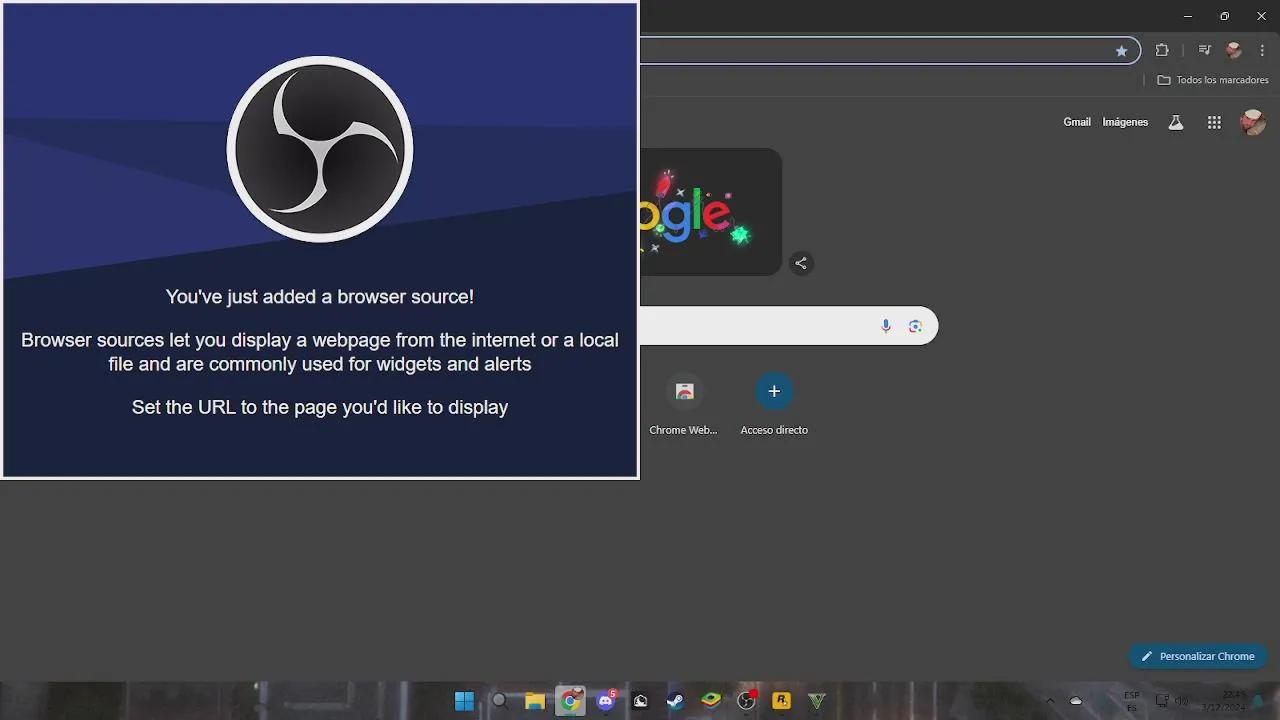Start a voice search with the microphone
This screenshot has height=720, width=1280.
(886, 326)
